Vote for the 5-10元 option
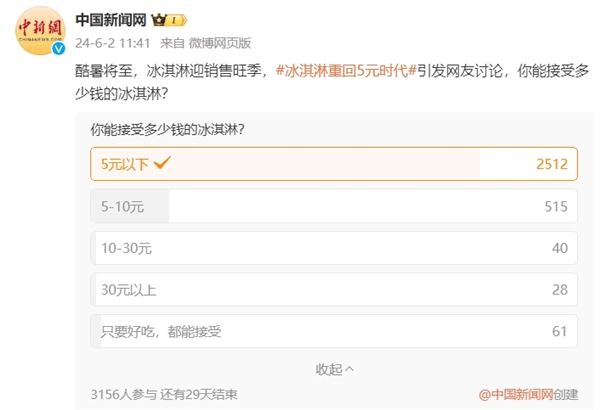The height and width of the screenshot is (410, 600). coord(334,206)
